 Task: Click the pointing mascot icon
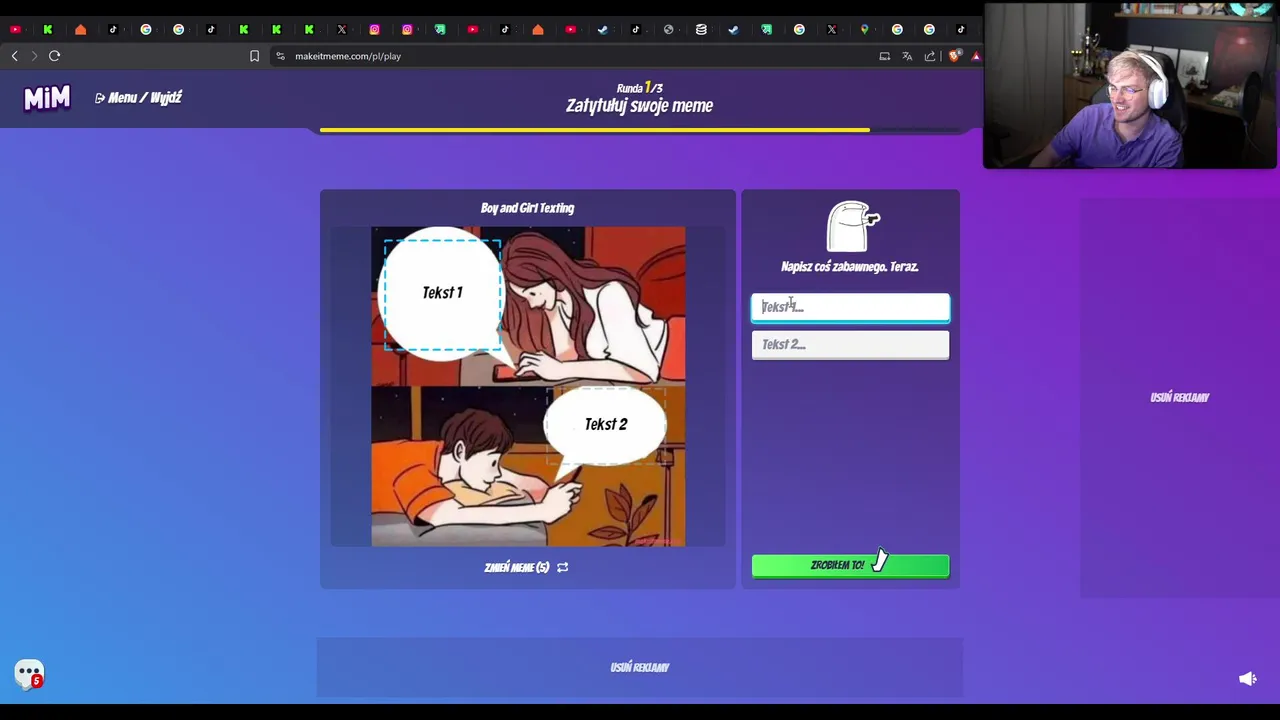pyautogui.click(x=853, y=226)
